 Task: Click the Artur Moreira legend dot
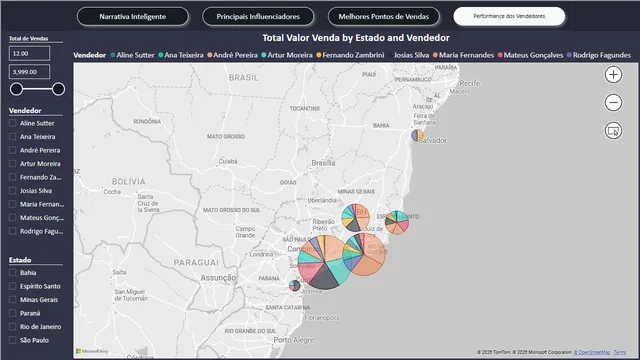(264, 55)
